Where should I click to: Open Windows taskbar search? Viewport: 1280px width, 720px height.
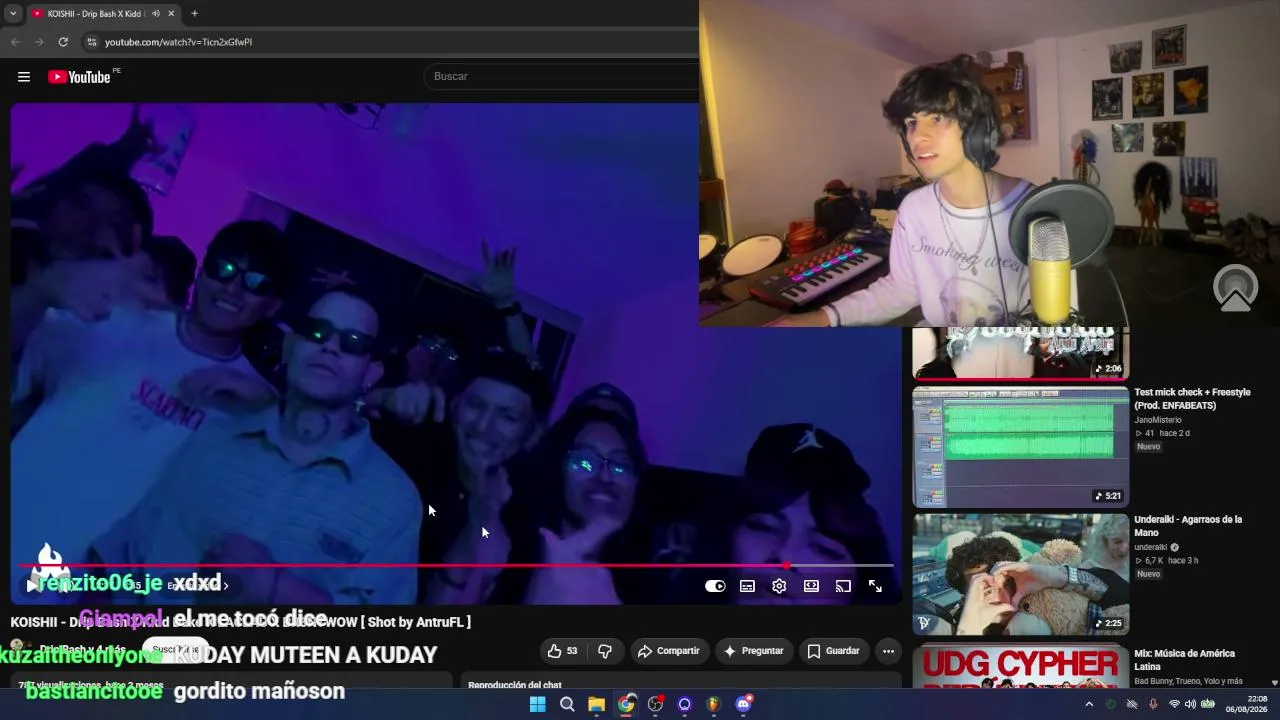click(x=567, y=704)
